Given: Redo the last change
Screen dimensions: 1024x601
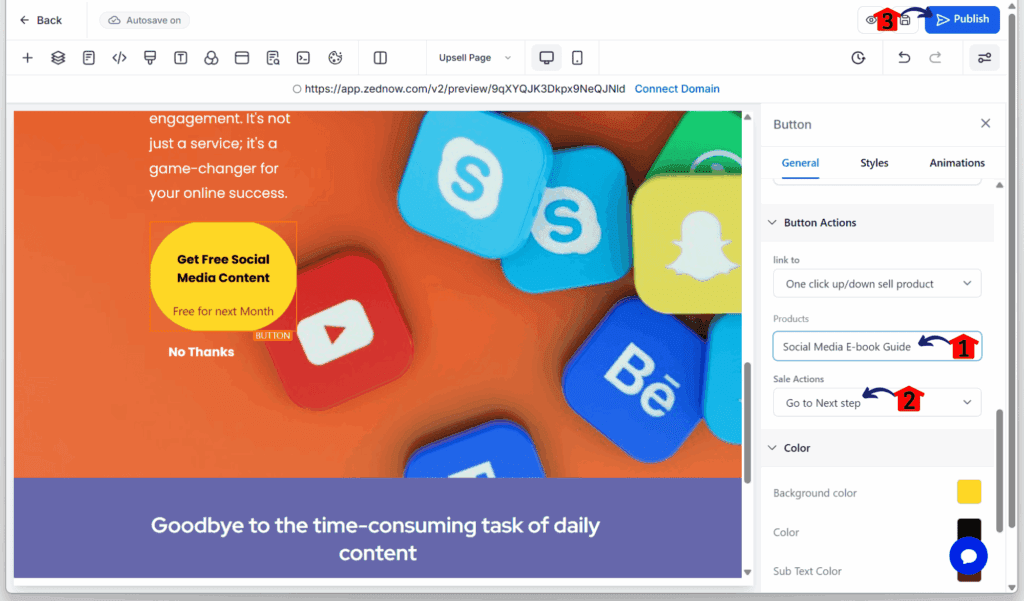Looking at the screenshot, I should 935,57.
